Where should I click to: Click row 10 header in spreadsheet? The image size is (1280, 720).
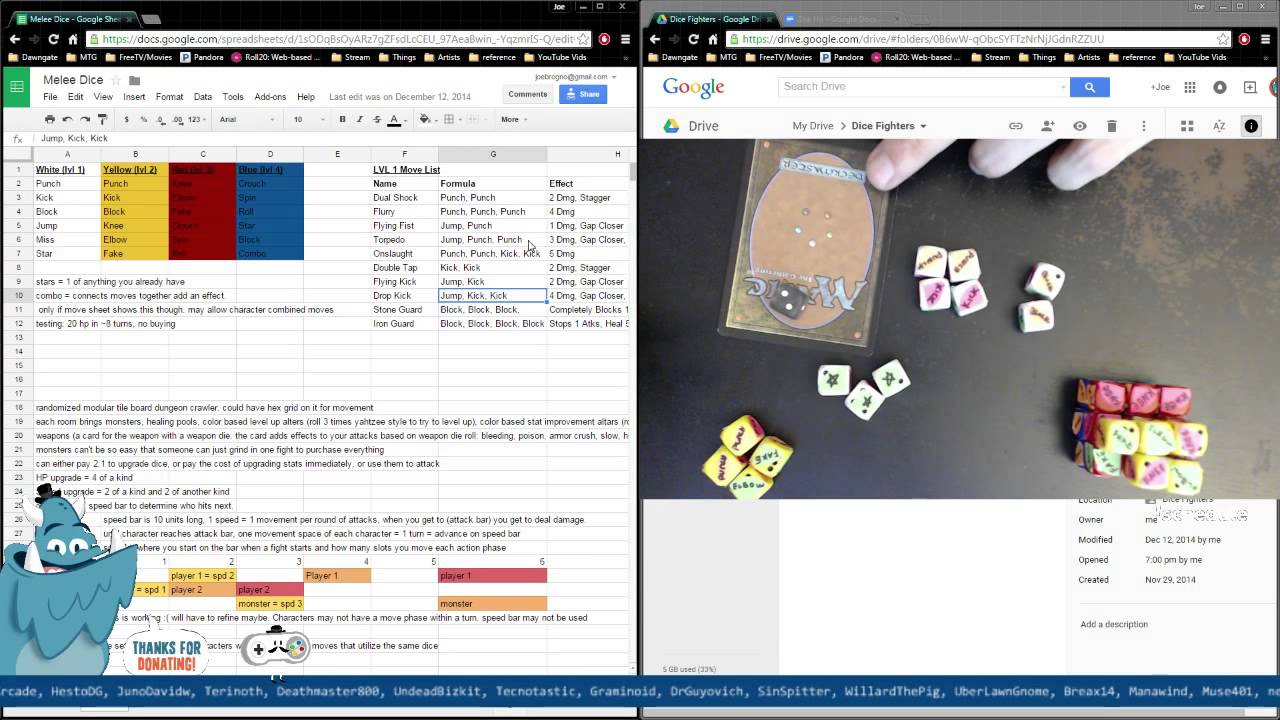18,295
